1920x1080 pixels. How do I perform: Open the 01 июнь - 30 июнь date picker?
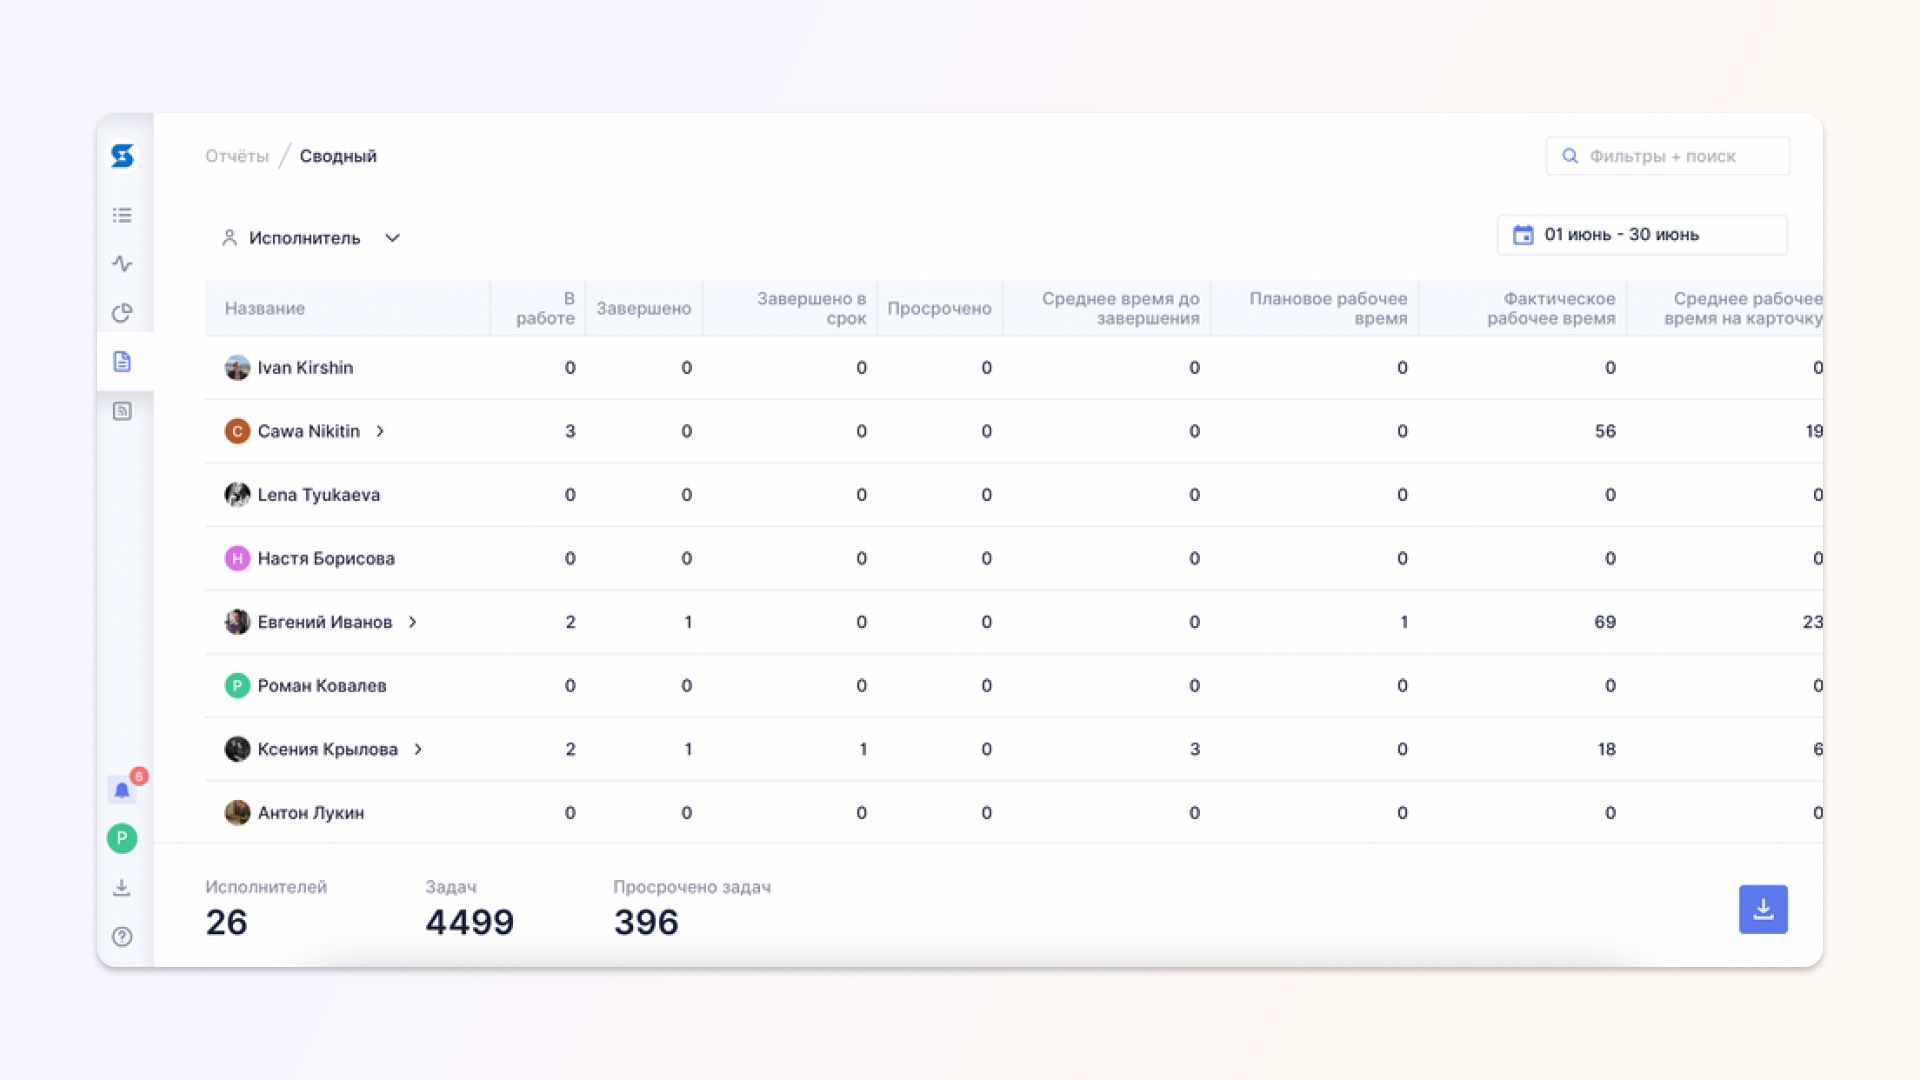click(1641, 235)
